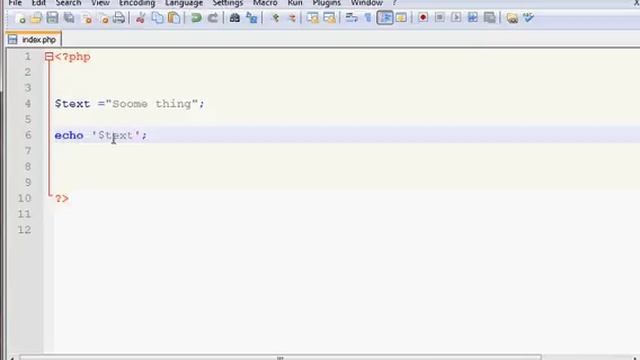Click the '$text' string on line 6

pyautogui.click(x=116, y=135)
